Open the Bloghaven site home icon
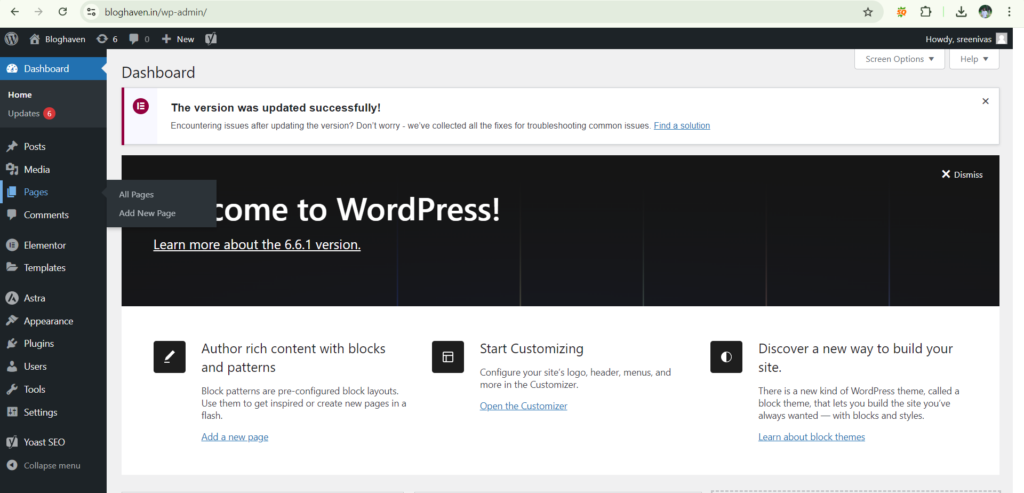The image size is (1024, 493). (x=35, y=39)
